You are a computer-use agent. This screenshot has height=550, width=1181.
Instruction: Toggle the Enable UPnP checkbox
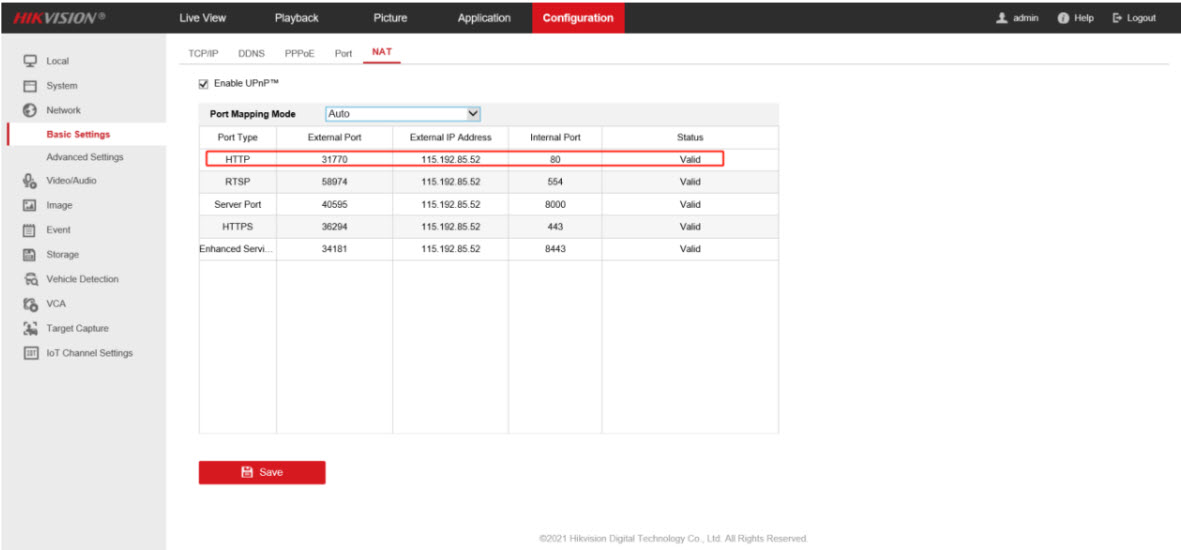point(204,83)
